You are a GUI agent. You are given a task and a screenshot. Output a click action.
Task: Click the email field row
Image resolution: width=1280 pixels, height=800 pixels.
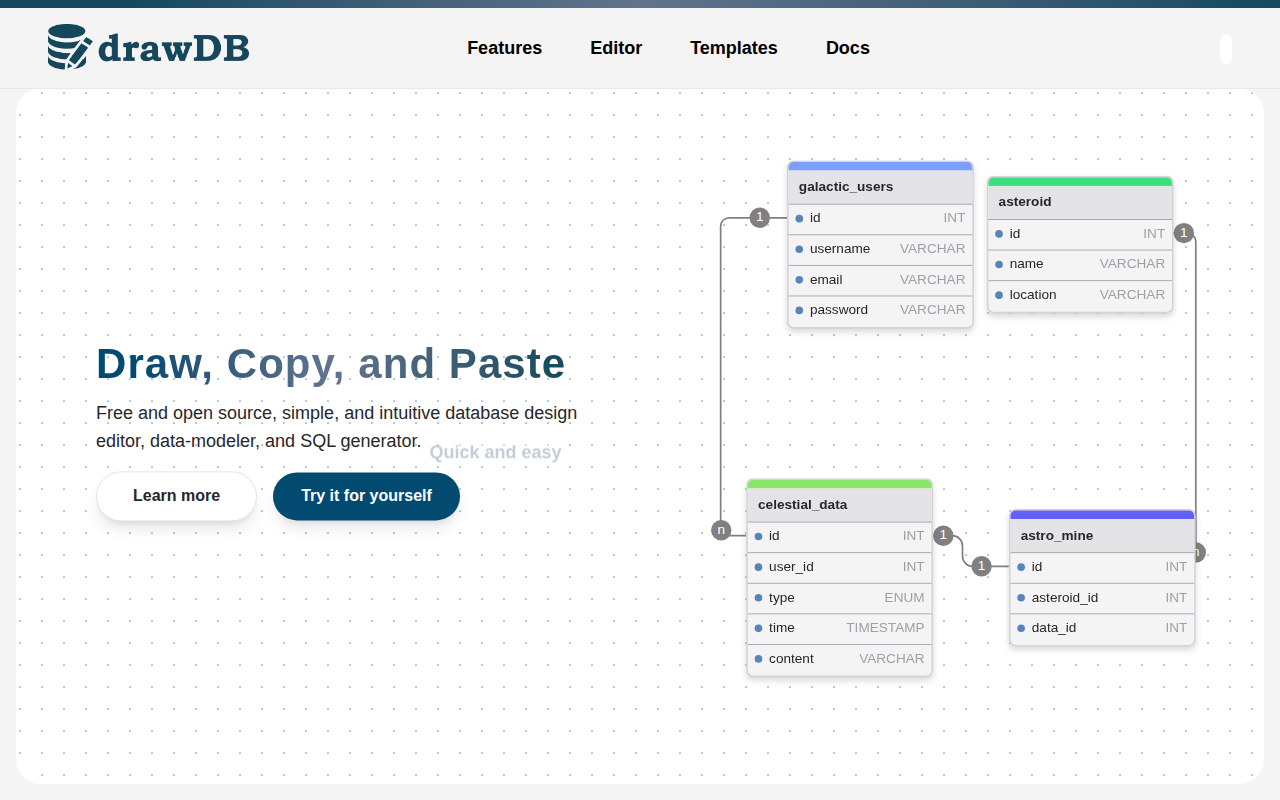pyautogui.click(x=880, y=280)
